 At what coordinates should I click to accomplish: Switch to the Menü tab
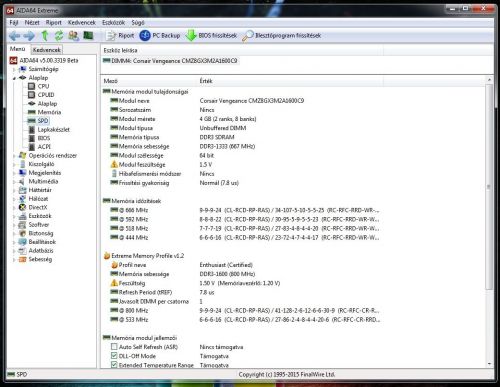[x=18, y=49]
